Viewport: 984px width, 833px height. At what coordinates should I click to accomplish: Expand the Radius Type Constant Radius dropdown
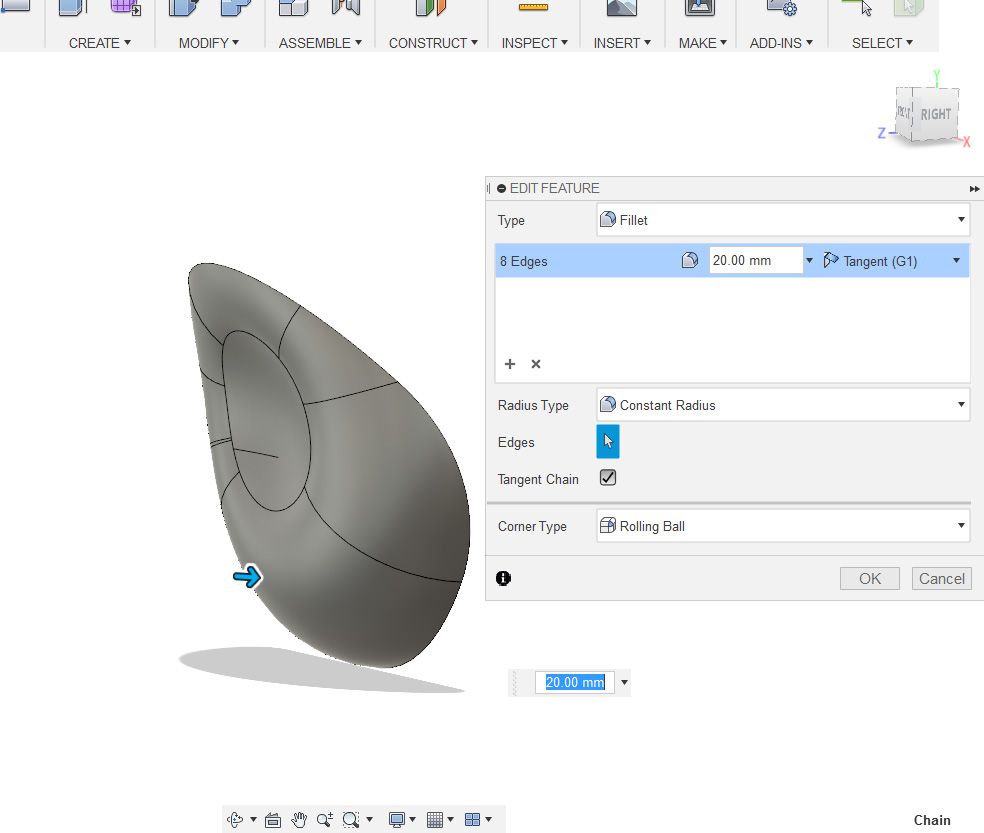pyautogui.click(x=783, y=405)
